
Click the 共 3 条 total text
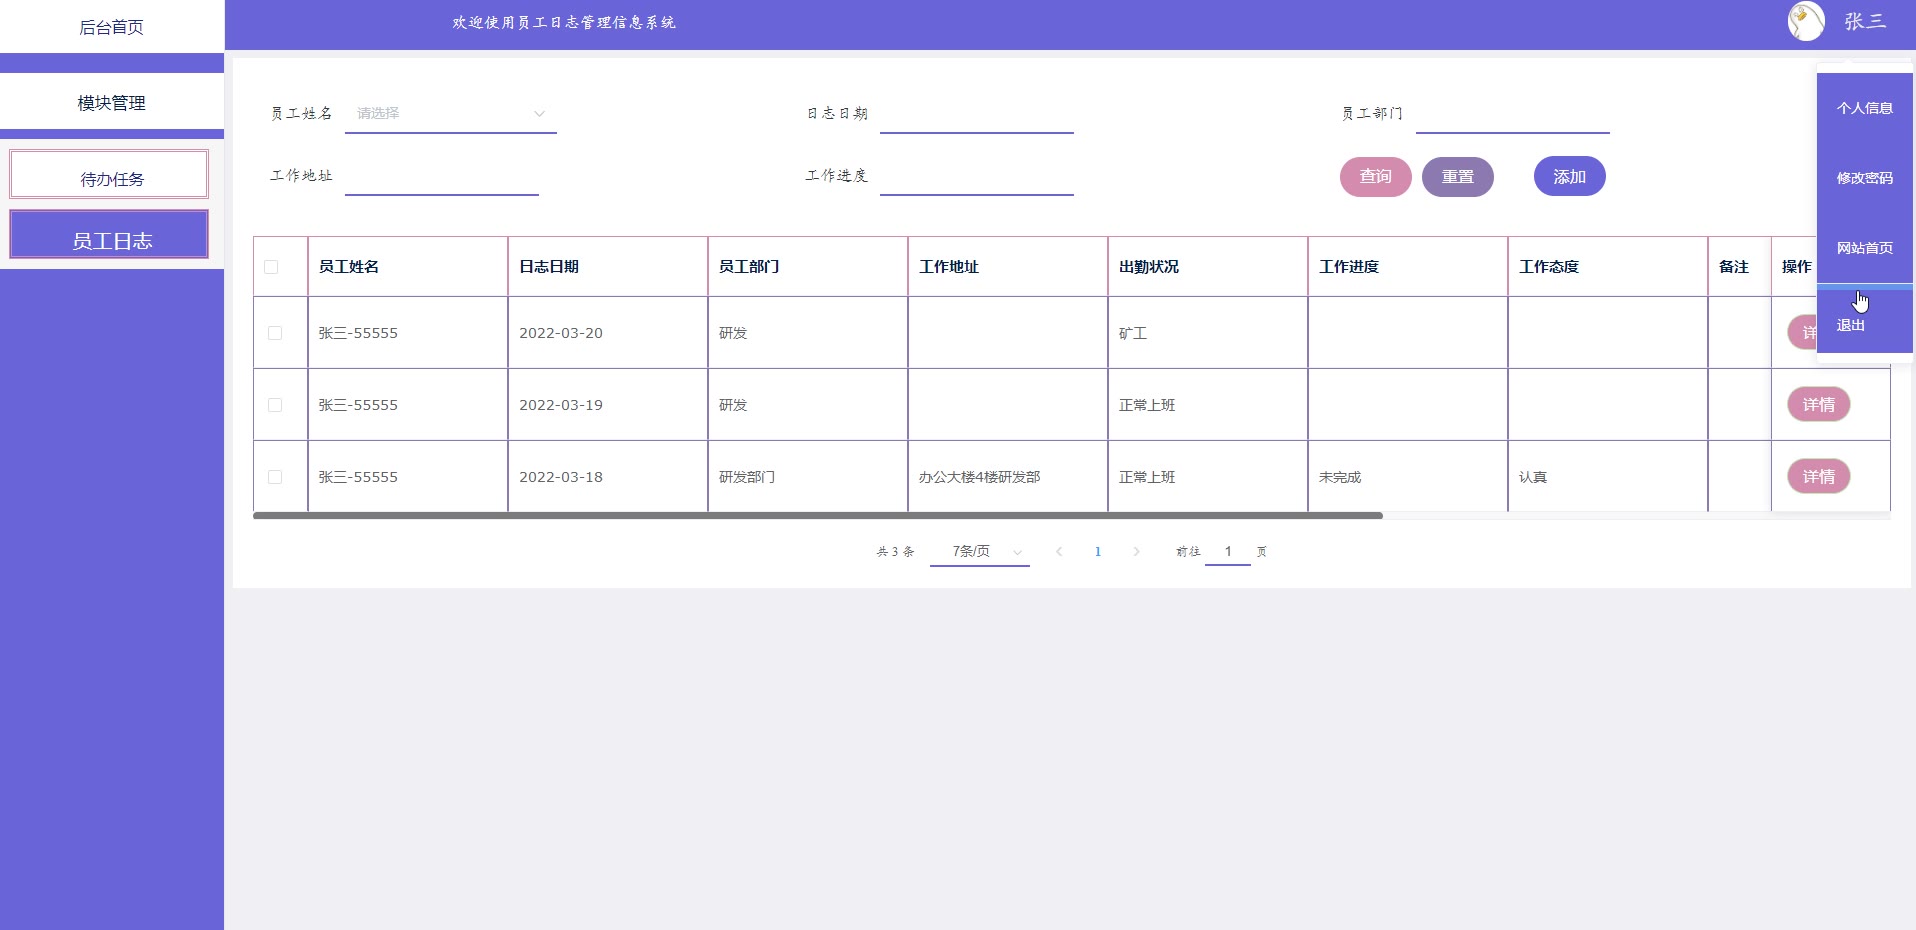pyautogui.click(x=895, y=552)
